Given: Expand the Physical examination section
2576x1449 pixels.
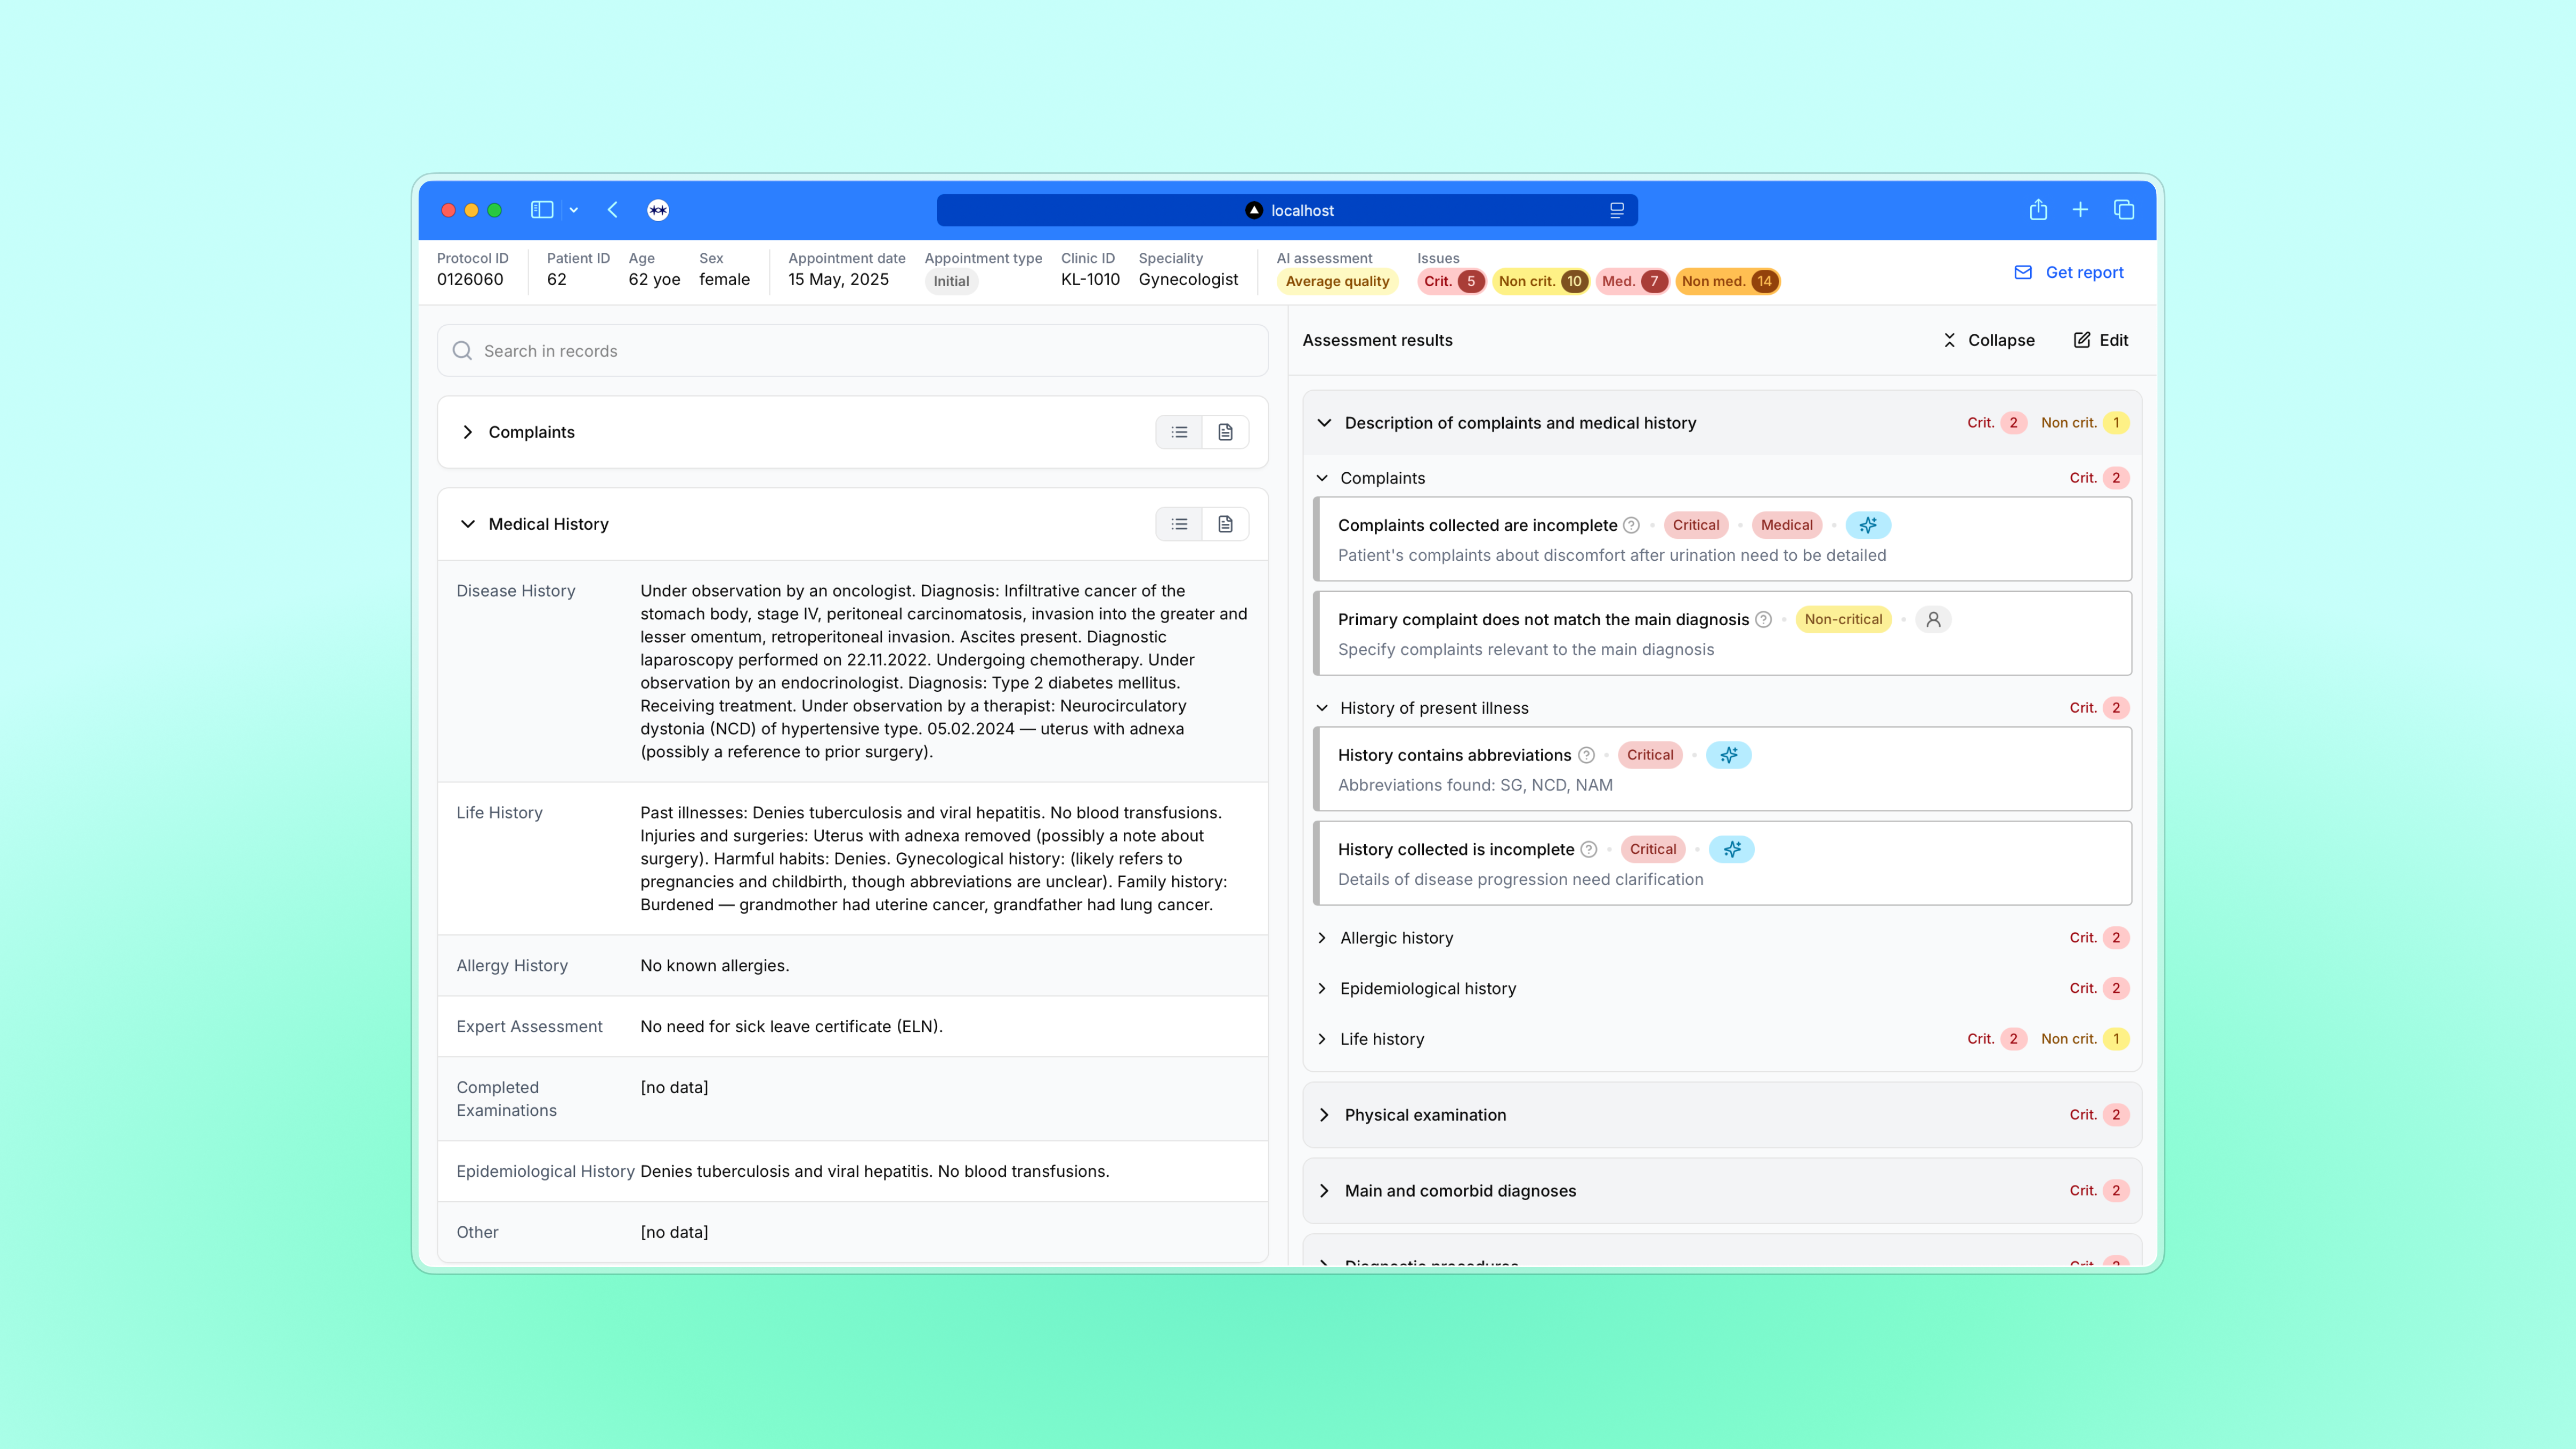Looking at the screenshot, I should [x=1324, y=1115].
